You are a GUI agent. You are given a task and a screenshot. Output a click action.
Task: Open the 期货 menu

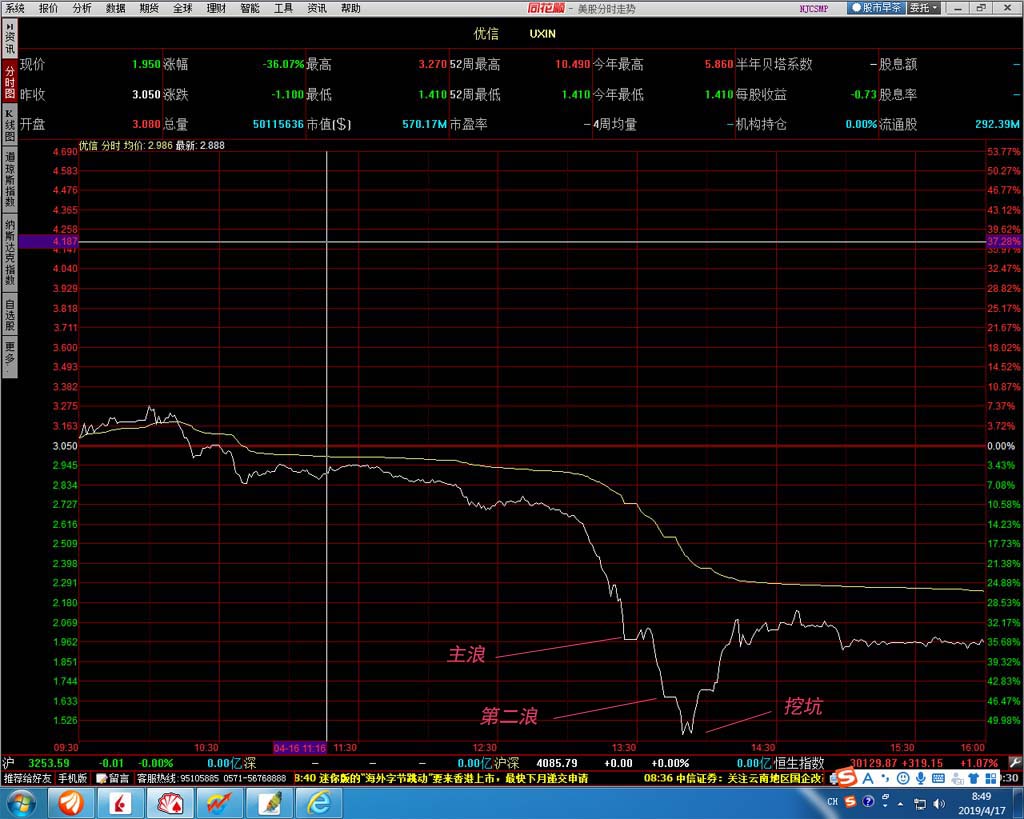pyautogui.click(x=149, y=8)
